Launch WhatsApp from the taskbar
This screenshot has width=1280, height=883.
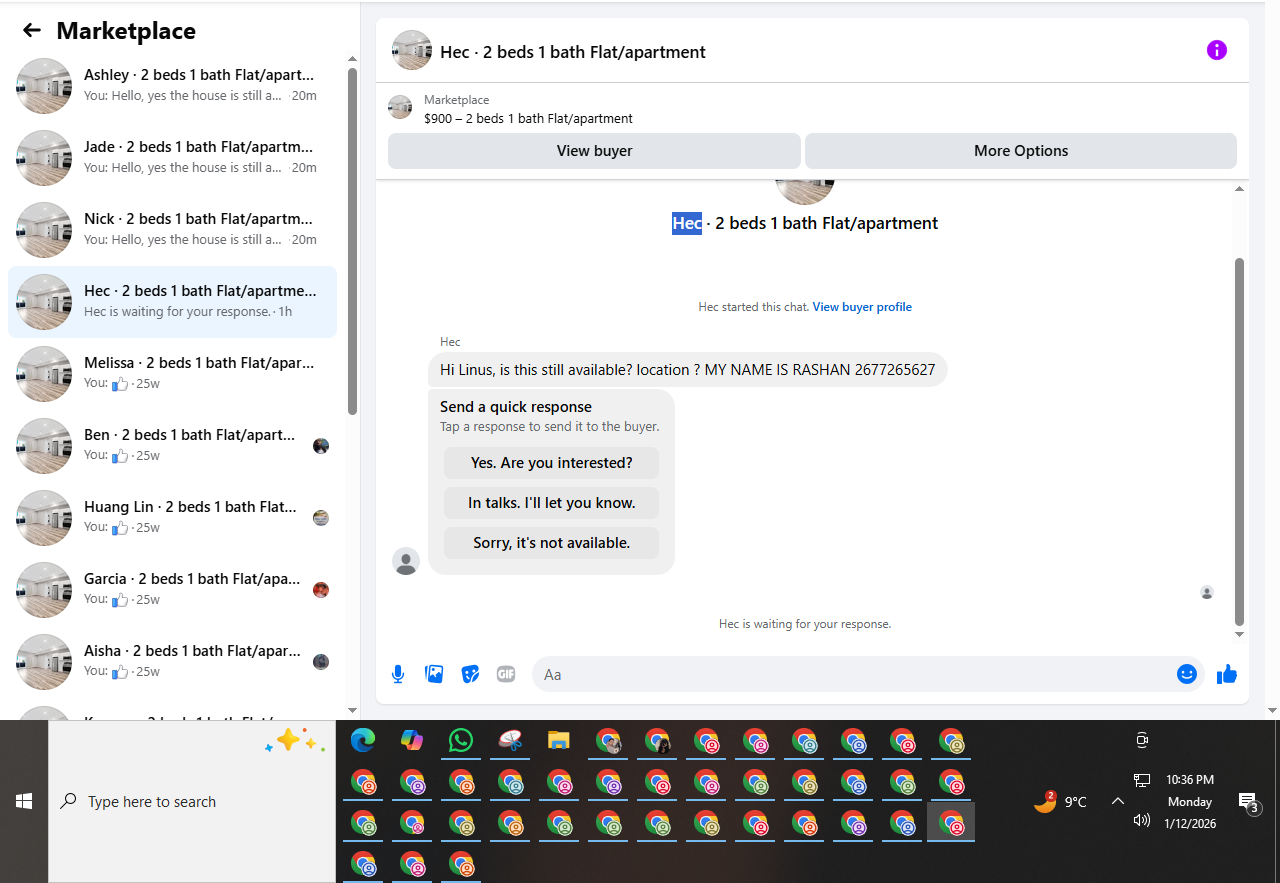(x=460, y=740)
